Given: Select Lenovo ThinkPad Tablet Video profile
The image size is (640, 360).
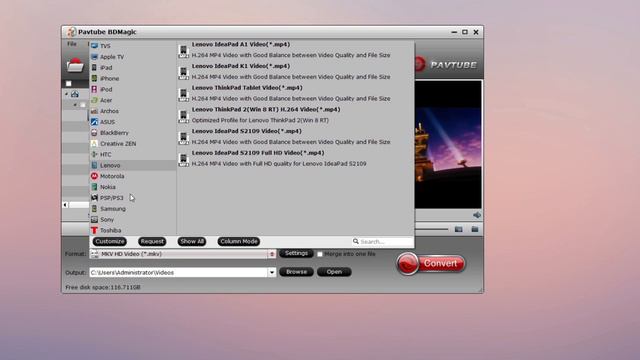Looking at the screenshot, I should click(296, 93).
